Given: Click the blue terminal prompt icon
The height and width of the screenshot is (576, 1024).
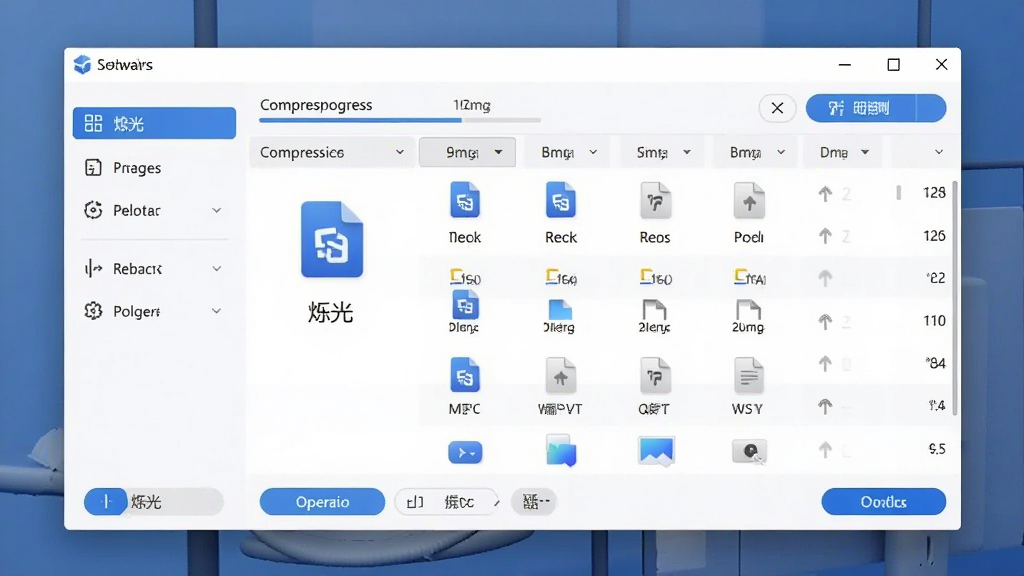Looking at the screenshot, I should pyautogui.click(x=465, y=452).
